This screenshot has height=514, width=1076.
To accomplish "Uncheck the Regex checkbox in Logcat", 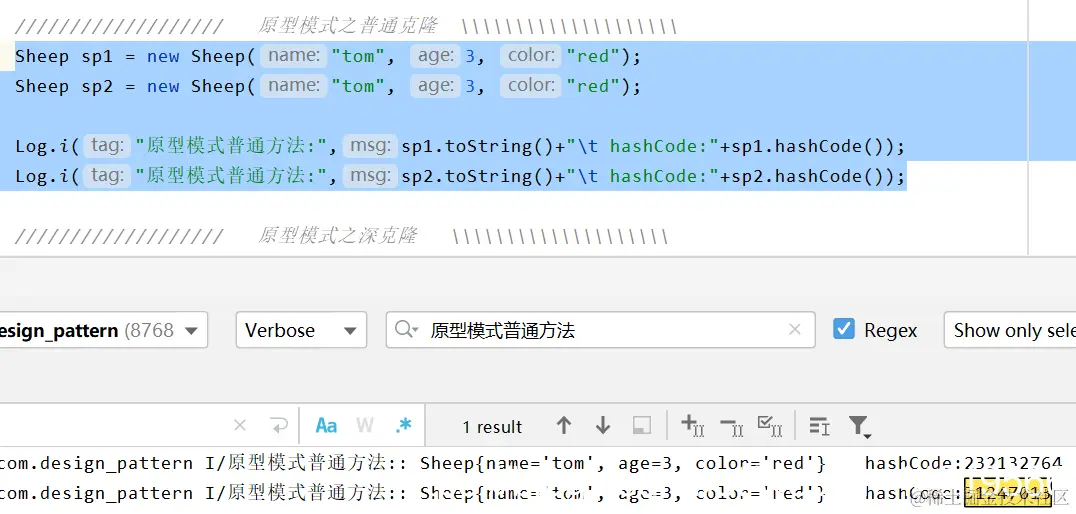I will (843, 329).
